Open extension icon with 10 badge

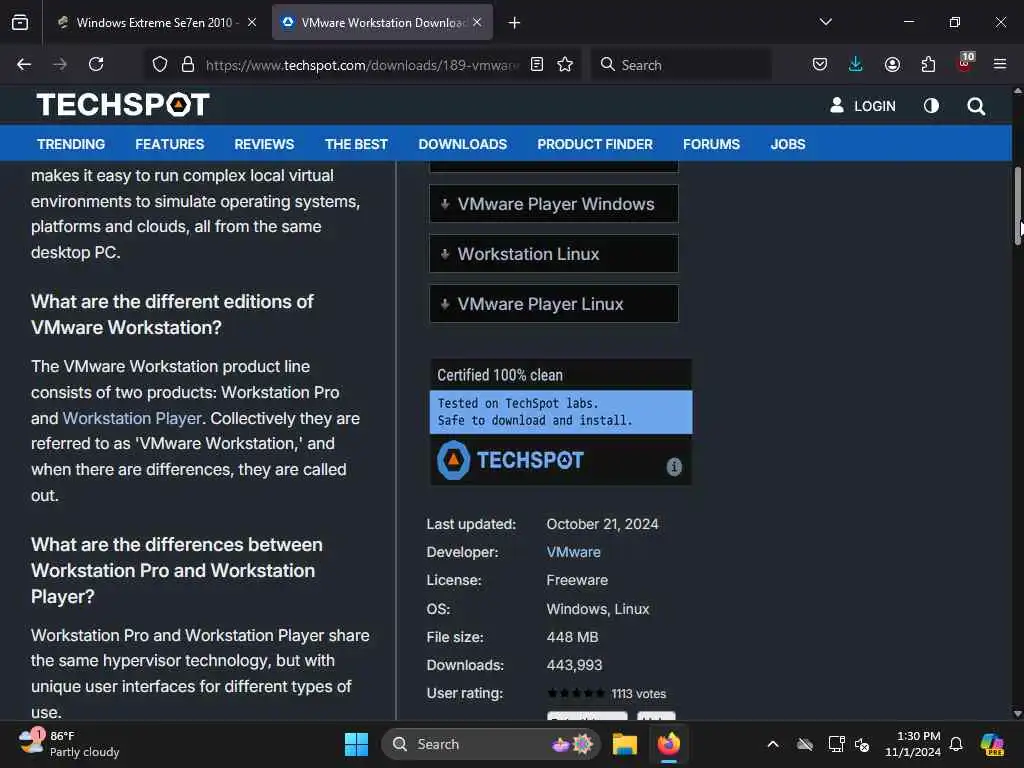[x=965, y=63]
